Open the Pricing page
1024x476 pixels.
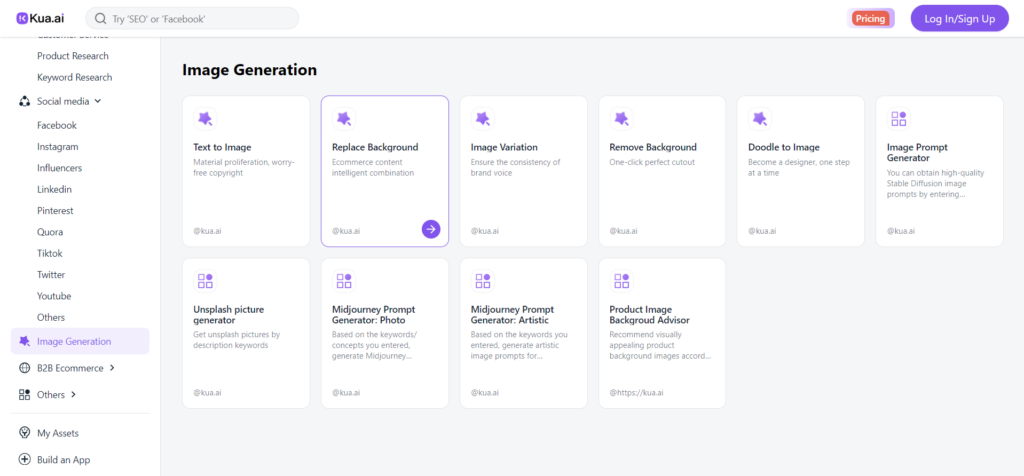[871, 18]
